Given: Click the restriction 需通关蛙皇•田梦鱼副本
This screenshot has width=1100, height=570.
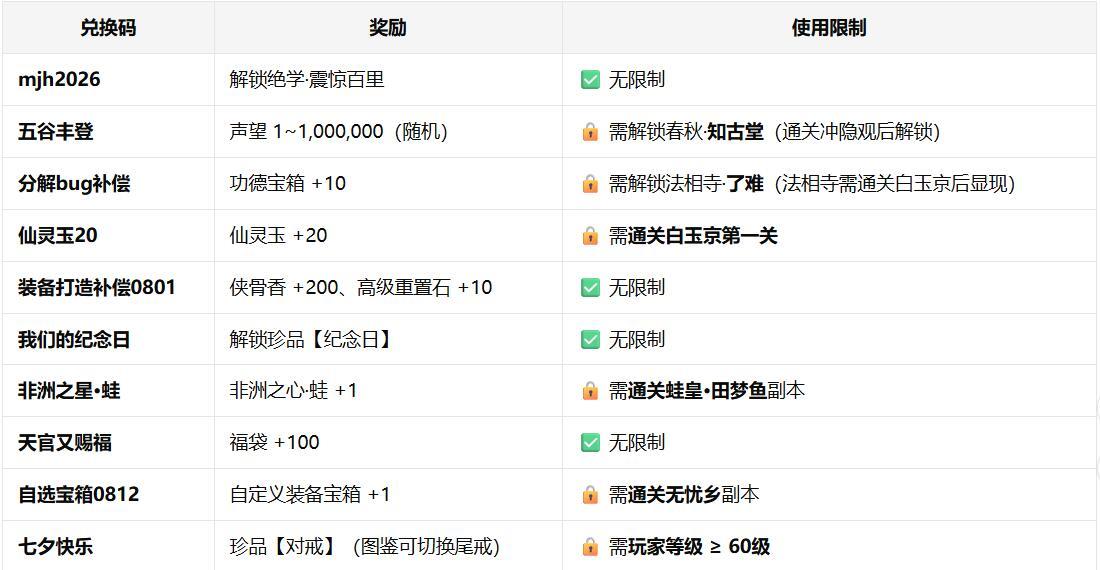Looking at the screenshot, I should [x=706, y=391].
